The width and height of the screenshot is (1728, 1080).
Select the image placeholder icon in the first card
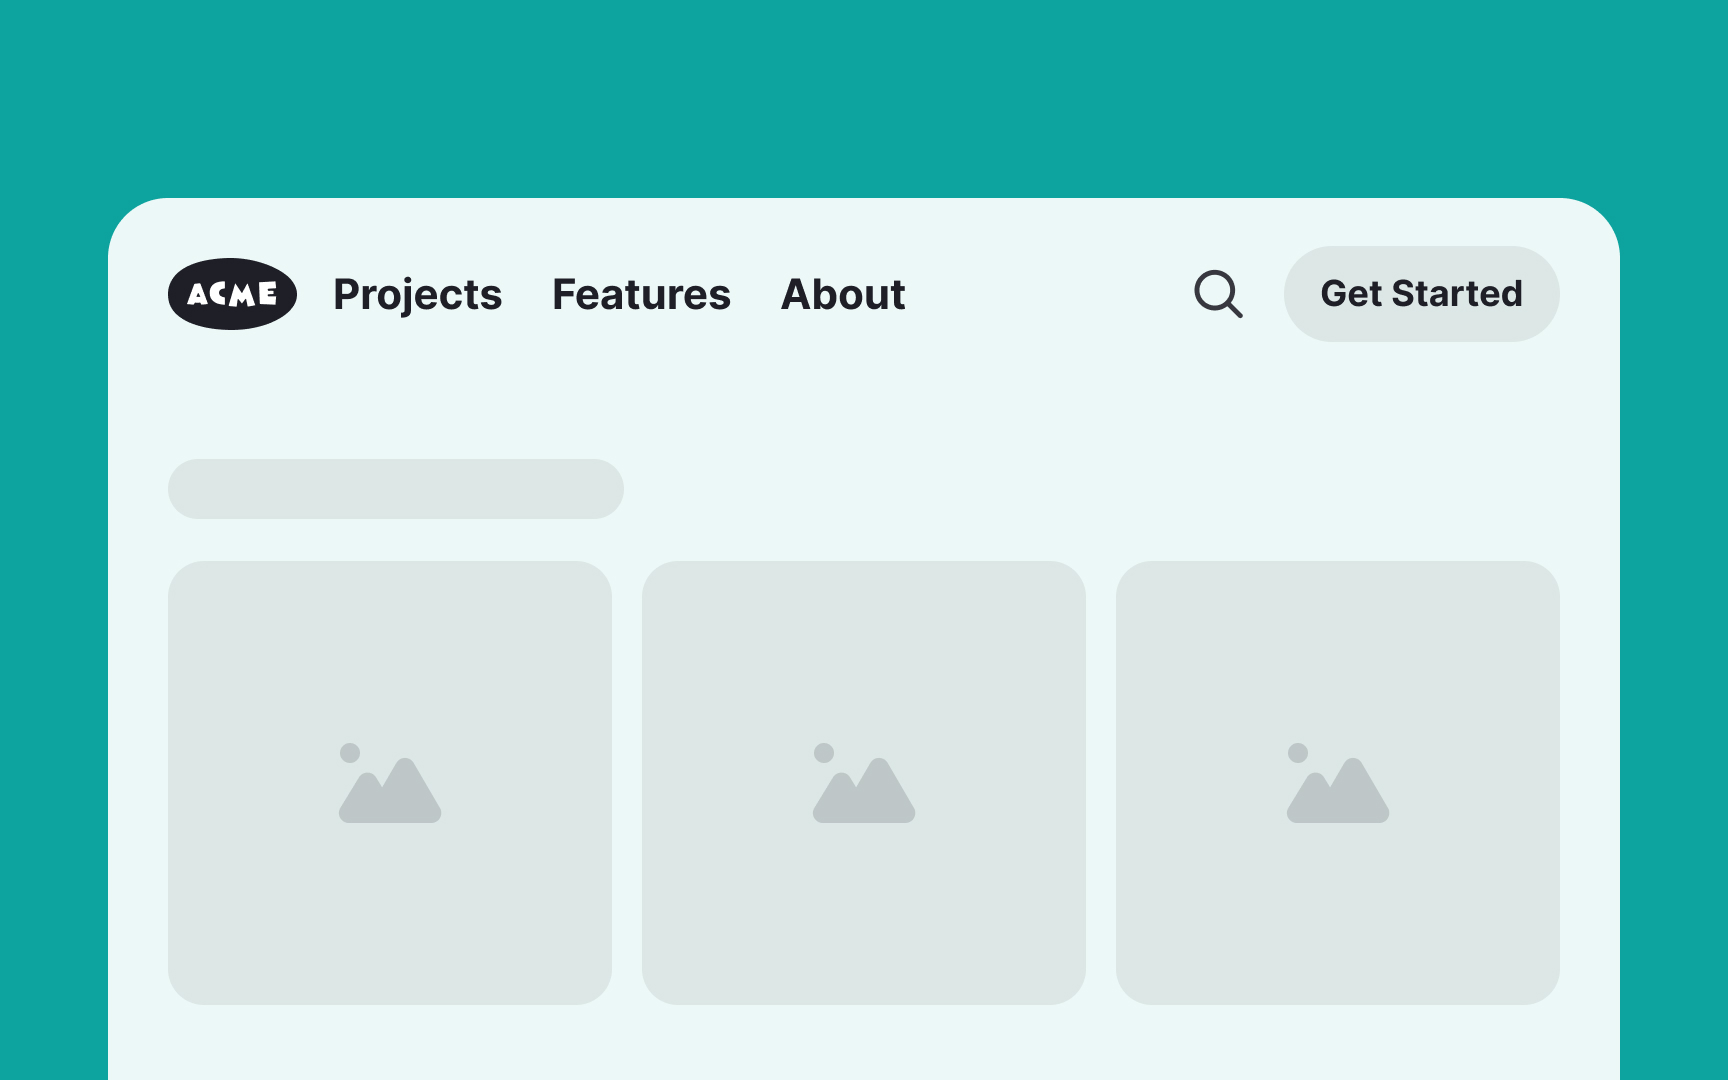(x=389, y=785)
